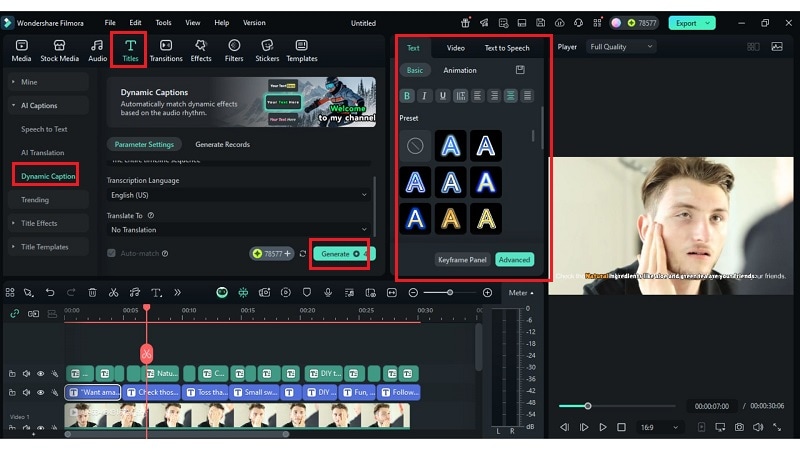
Task: Open the Titles library
Action: click(x=130, y=51)
